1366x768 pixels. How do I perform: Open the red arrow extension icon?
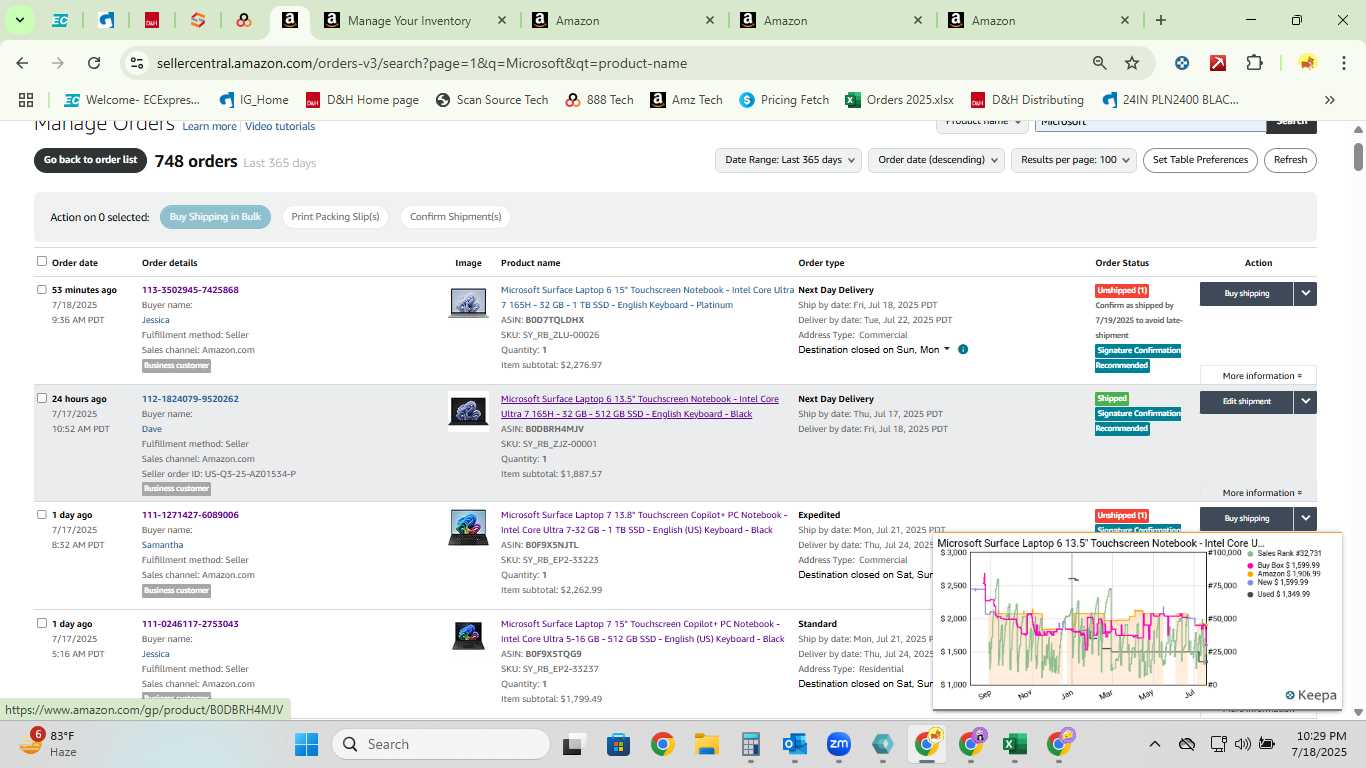(x=1218, y=63)
